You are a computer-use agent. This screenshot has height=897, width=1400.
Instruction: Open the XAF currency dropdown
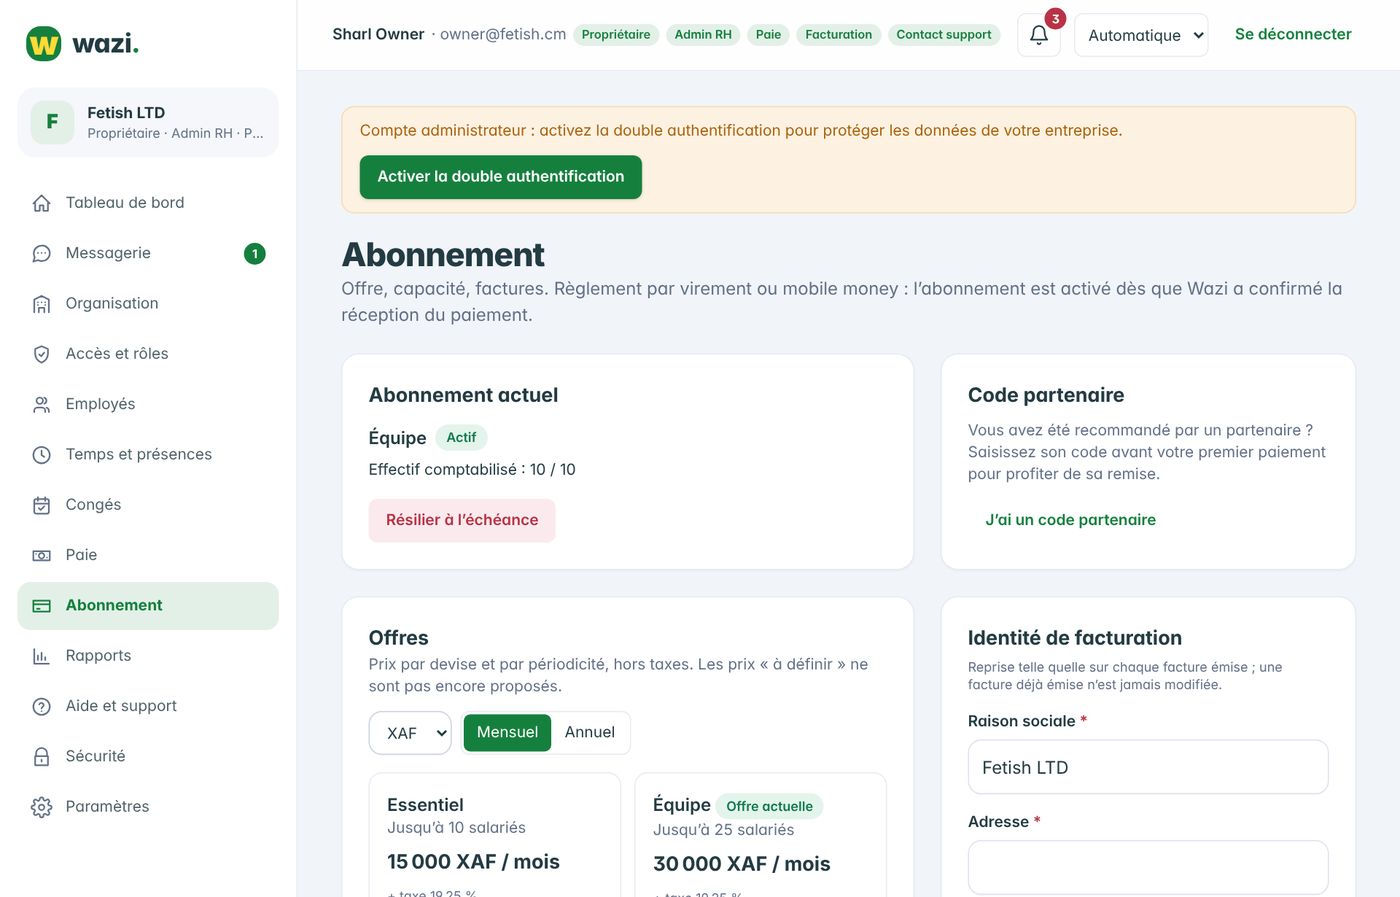click(410, 733)
